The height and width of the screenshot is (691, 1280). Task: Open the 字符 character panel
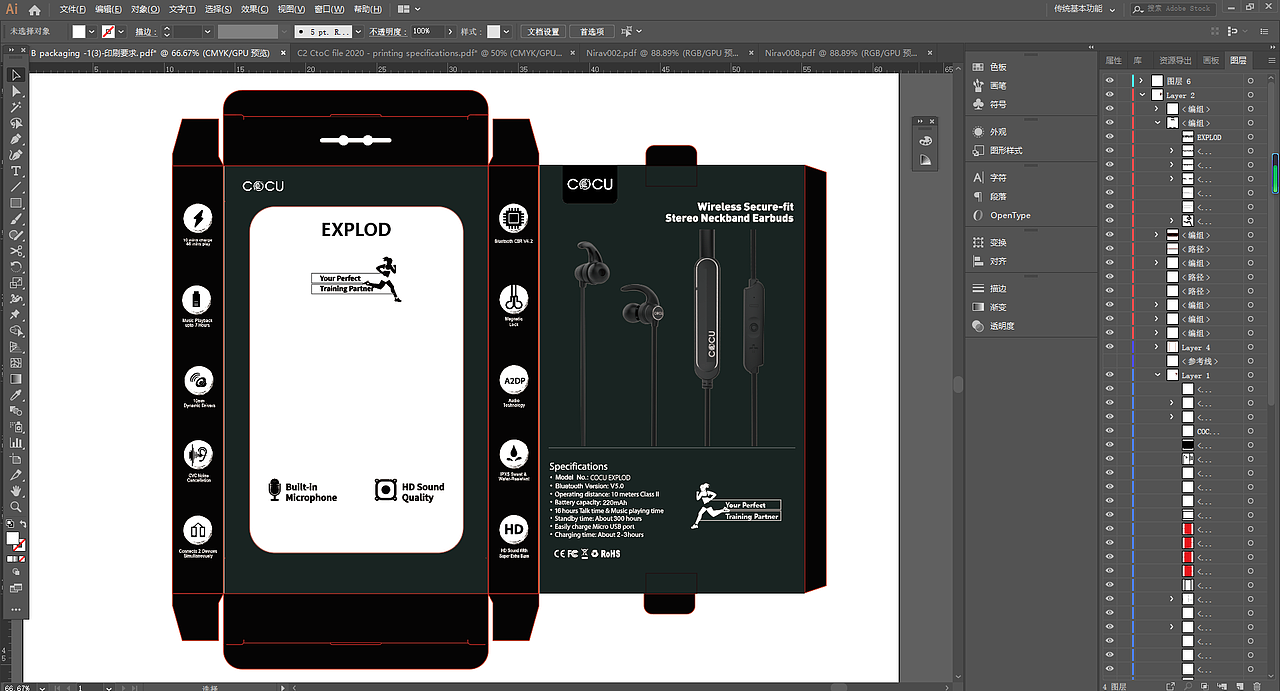[992, 178]
